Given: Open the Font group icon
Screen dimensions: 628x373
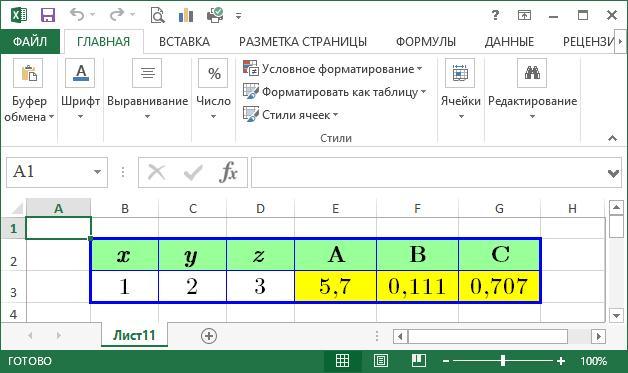Looking at the screenshot, I should (80, 73).
